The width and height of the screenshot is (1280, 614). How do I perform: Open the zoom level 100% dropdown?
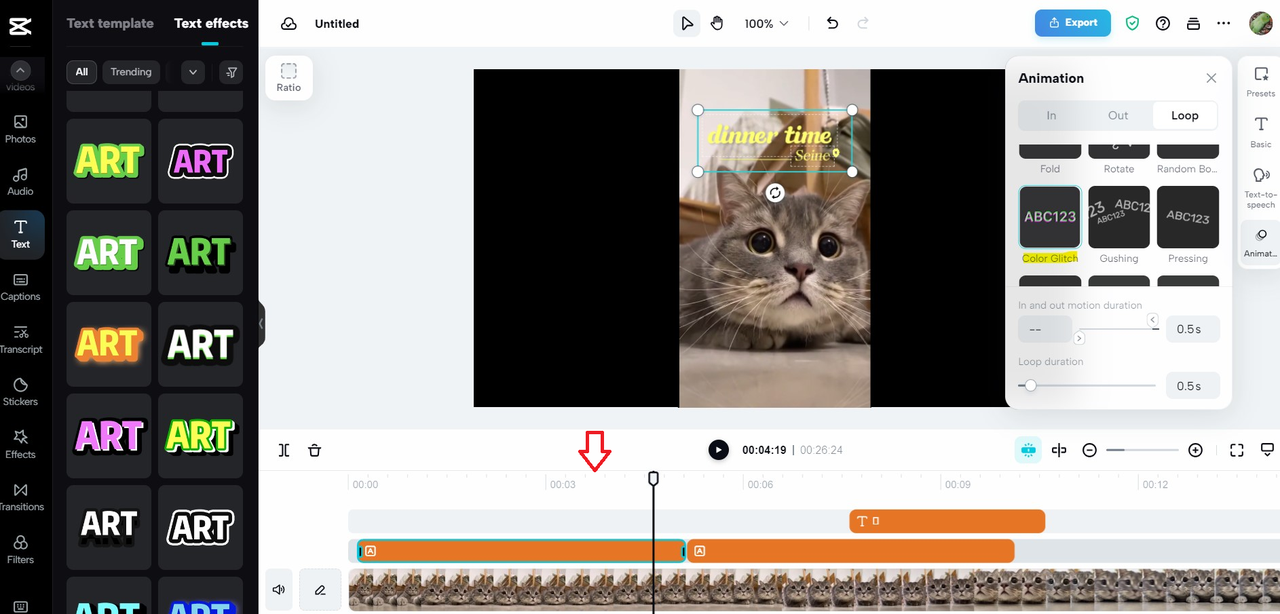[x=765, y=23]
